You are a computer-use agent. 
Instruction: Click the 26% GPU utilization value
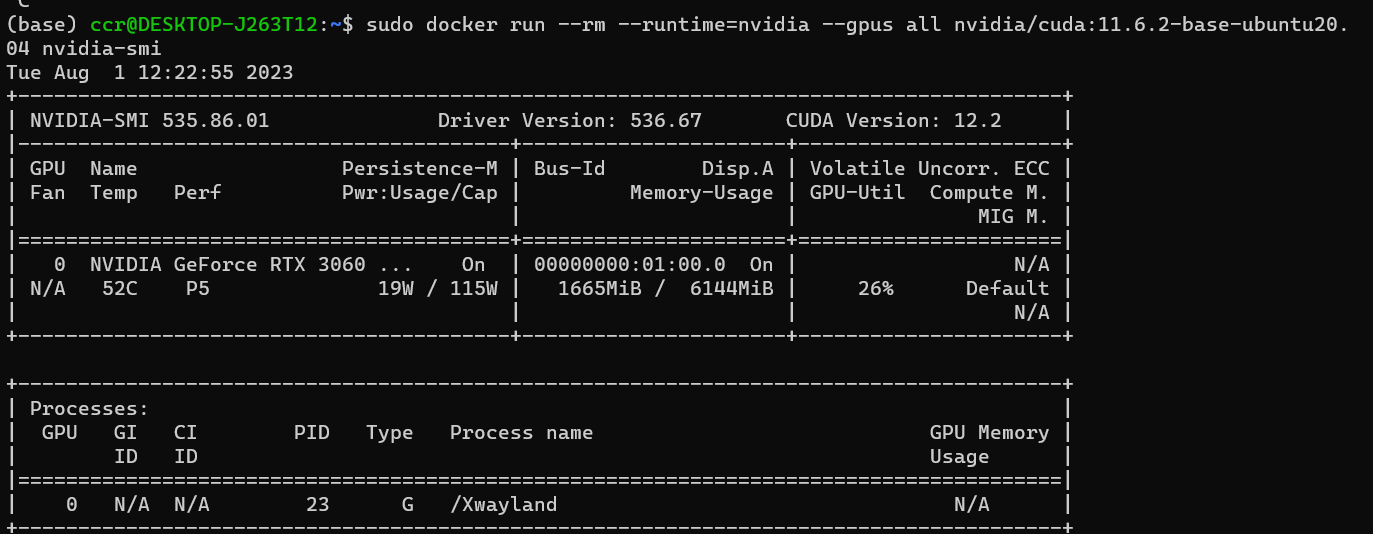(x=876, y=289)
